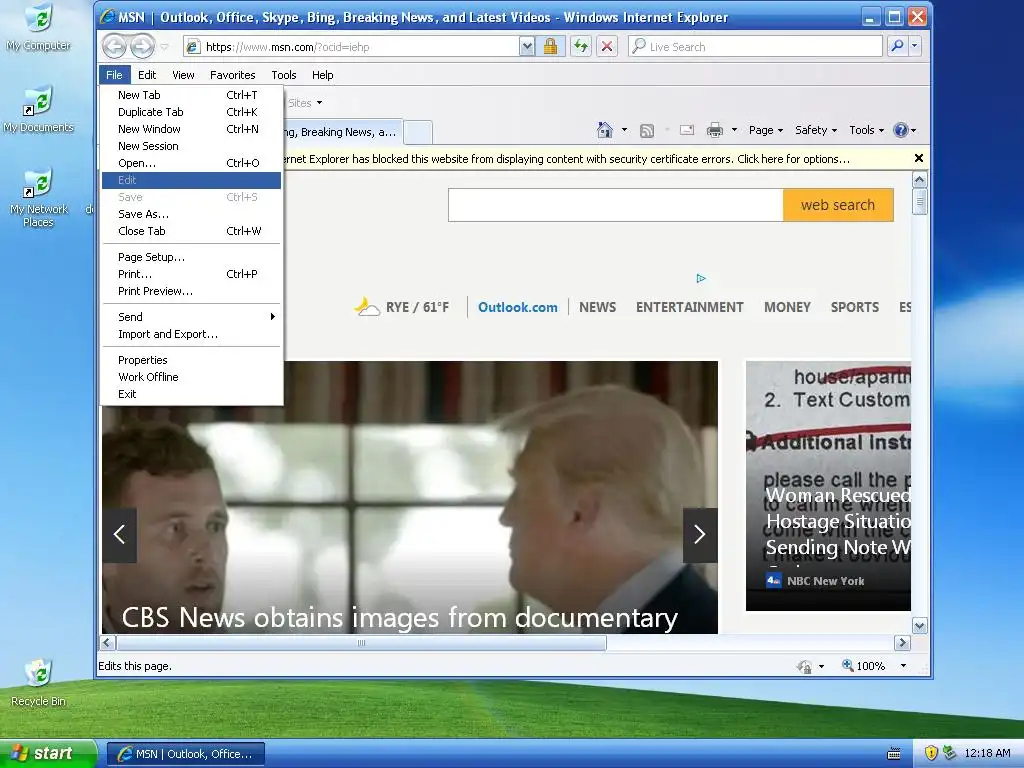Screen dimensions: 1024x768
Task: Open the MONEY section link
Action: [787, 307]
